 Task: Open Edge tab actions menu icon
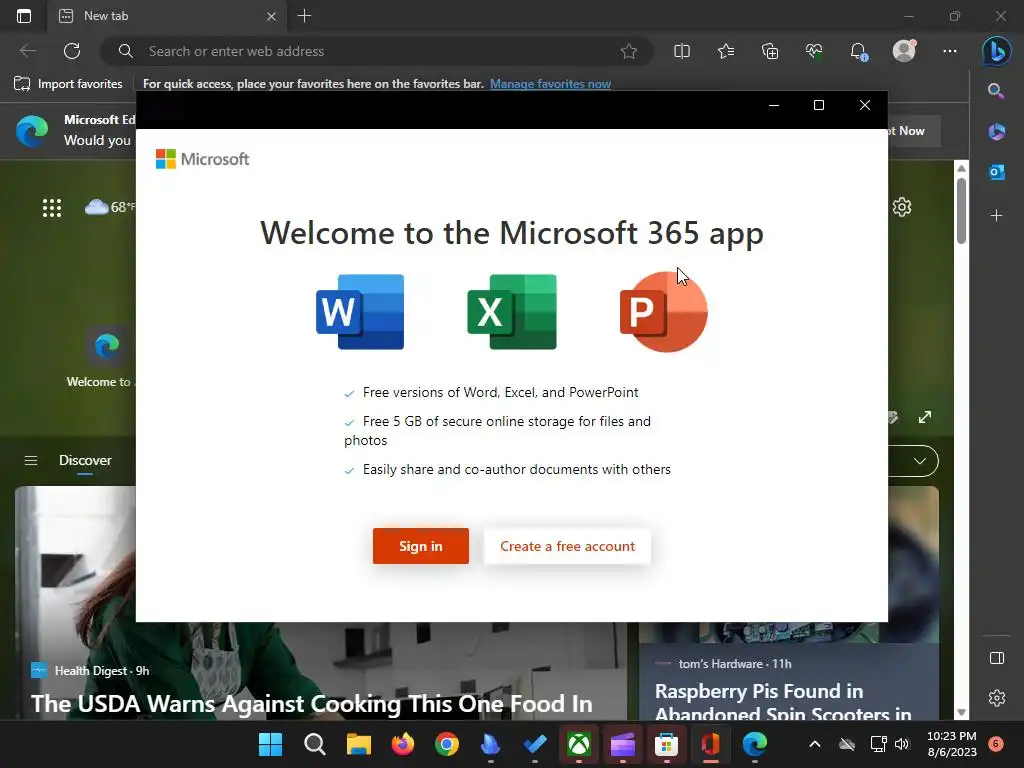pos(24,16)
